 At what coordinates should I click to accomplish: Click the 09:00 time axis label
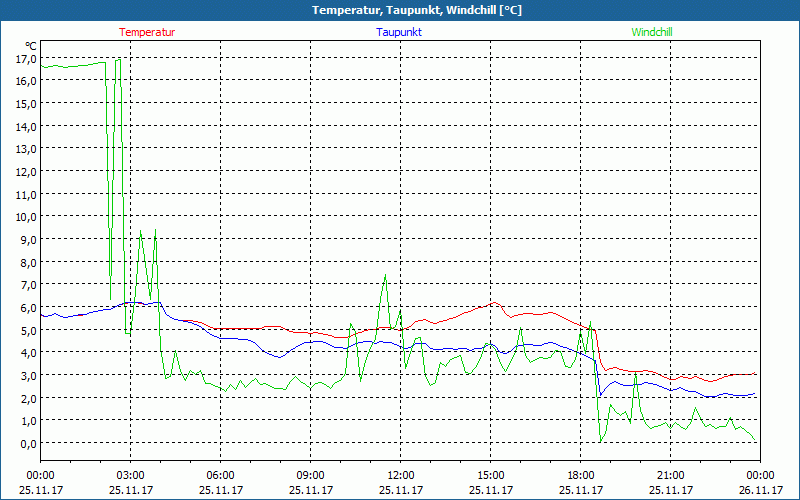pos(311,476)
